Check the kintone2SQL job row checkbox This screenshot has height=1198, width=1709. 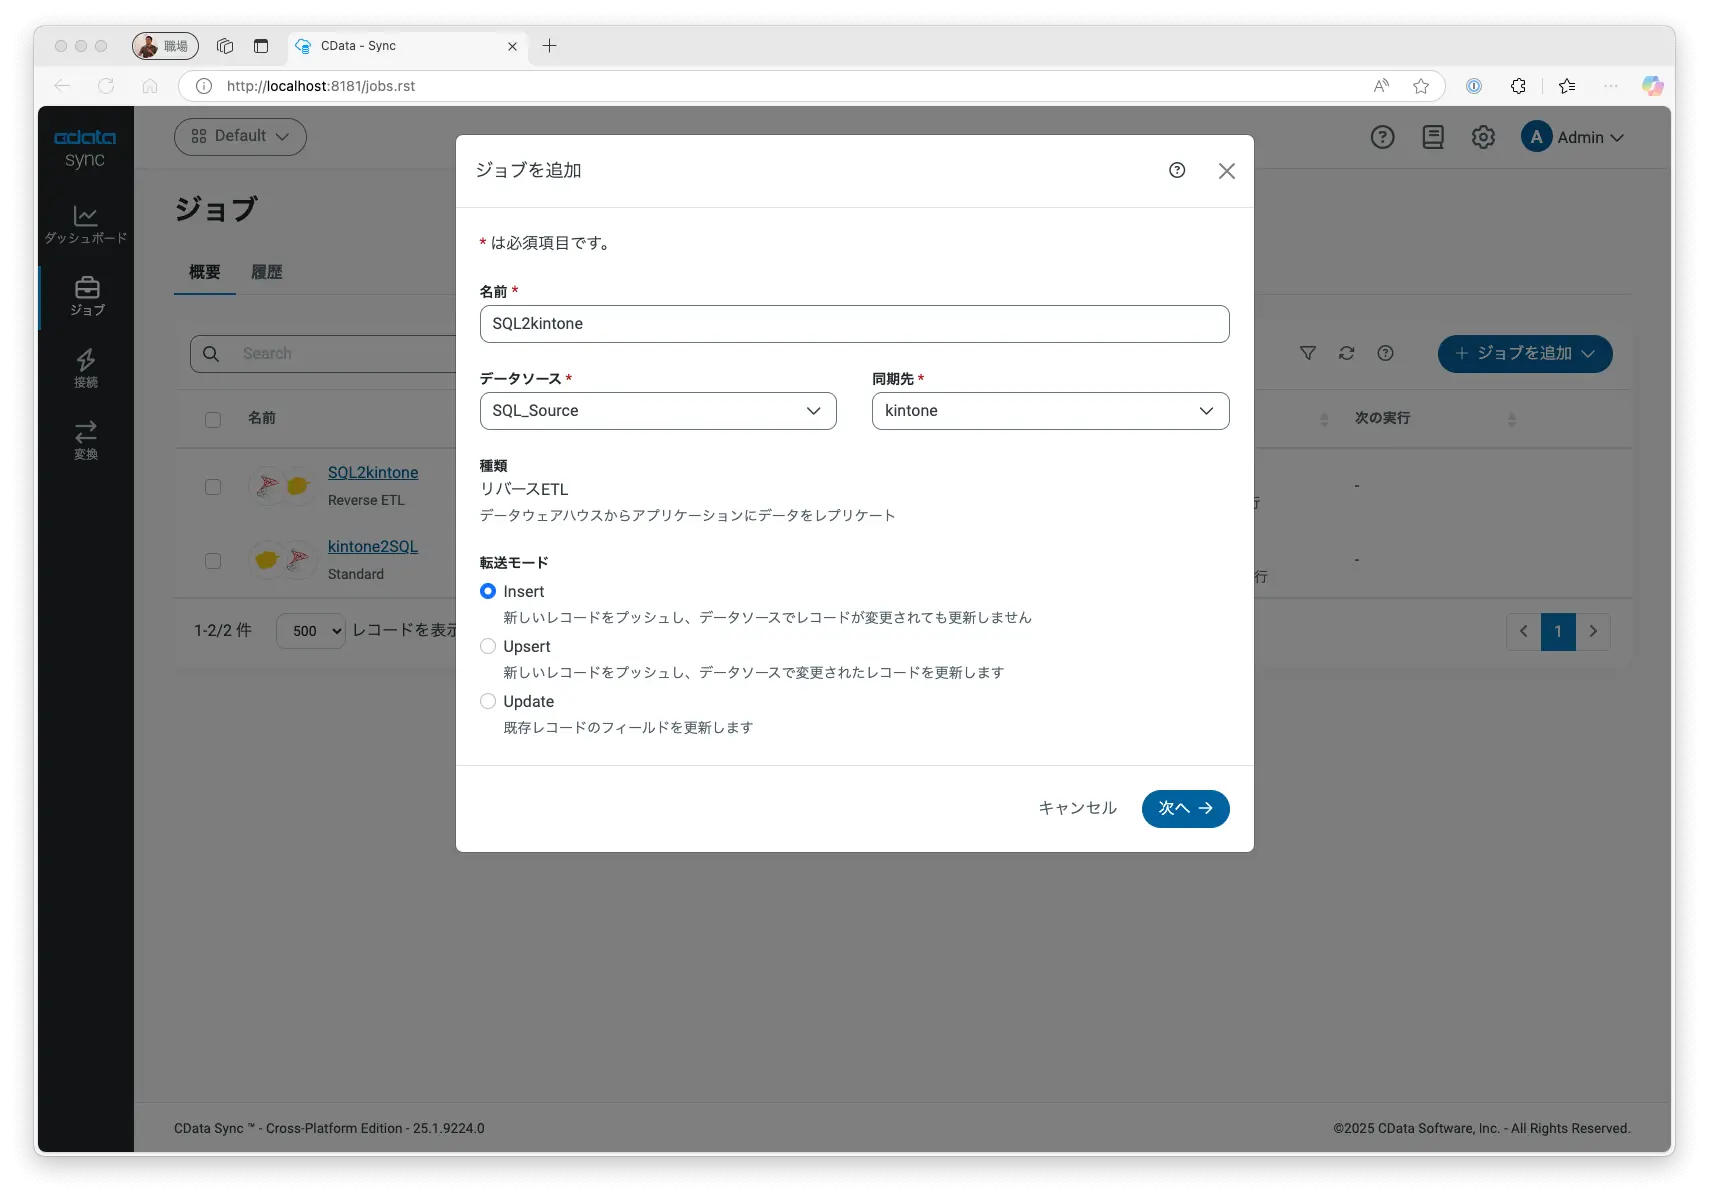213,561
